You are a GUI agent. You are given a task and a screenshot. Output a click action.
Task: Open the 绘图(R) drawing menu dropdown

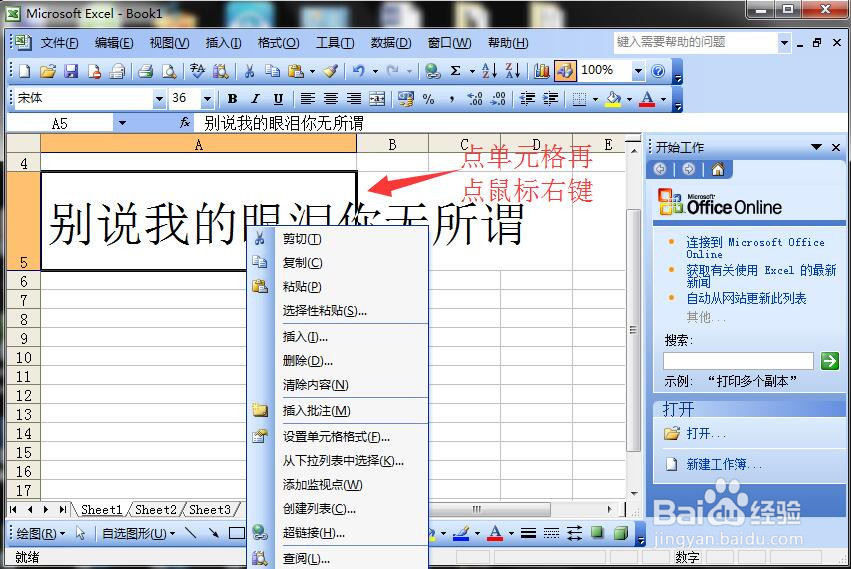[x=40, y=534]
